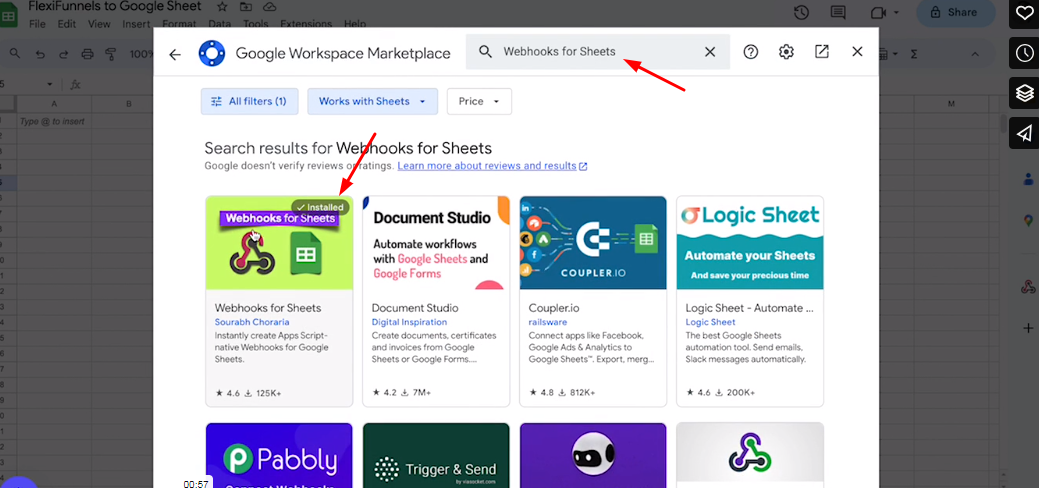Check the cloud save status icon

[269, 7]
